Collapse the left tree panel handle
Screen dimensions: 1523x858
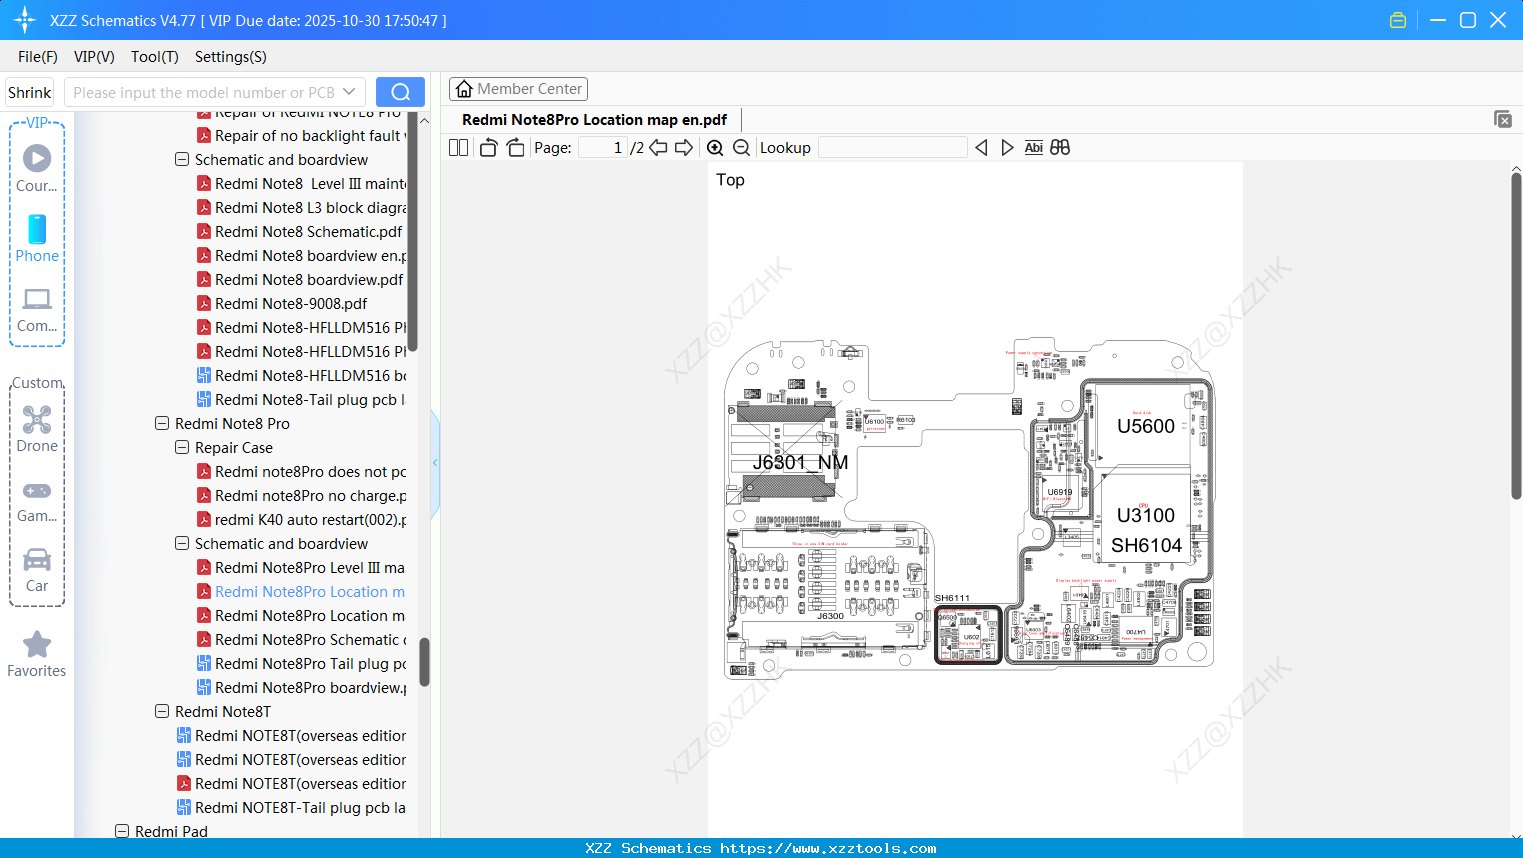pyautogui.click(x=435, y=463)
